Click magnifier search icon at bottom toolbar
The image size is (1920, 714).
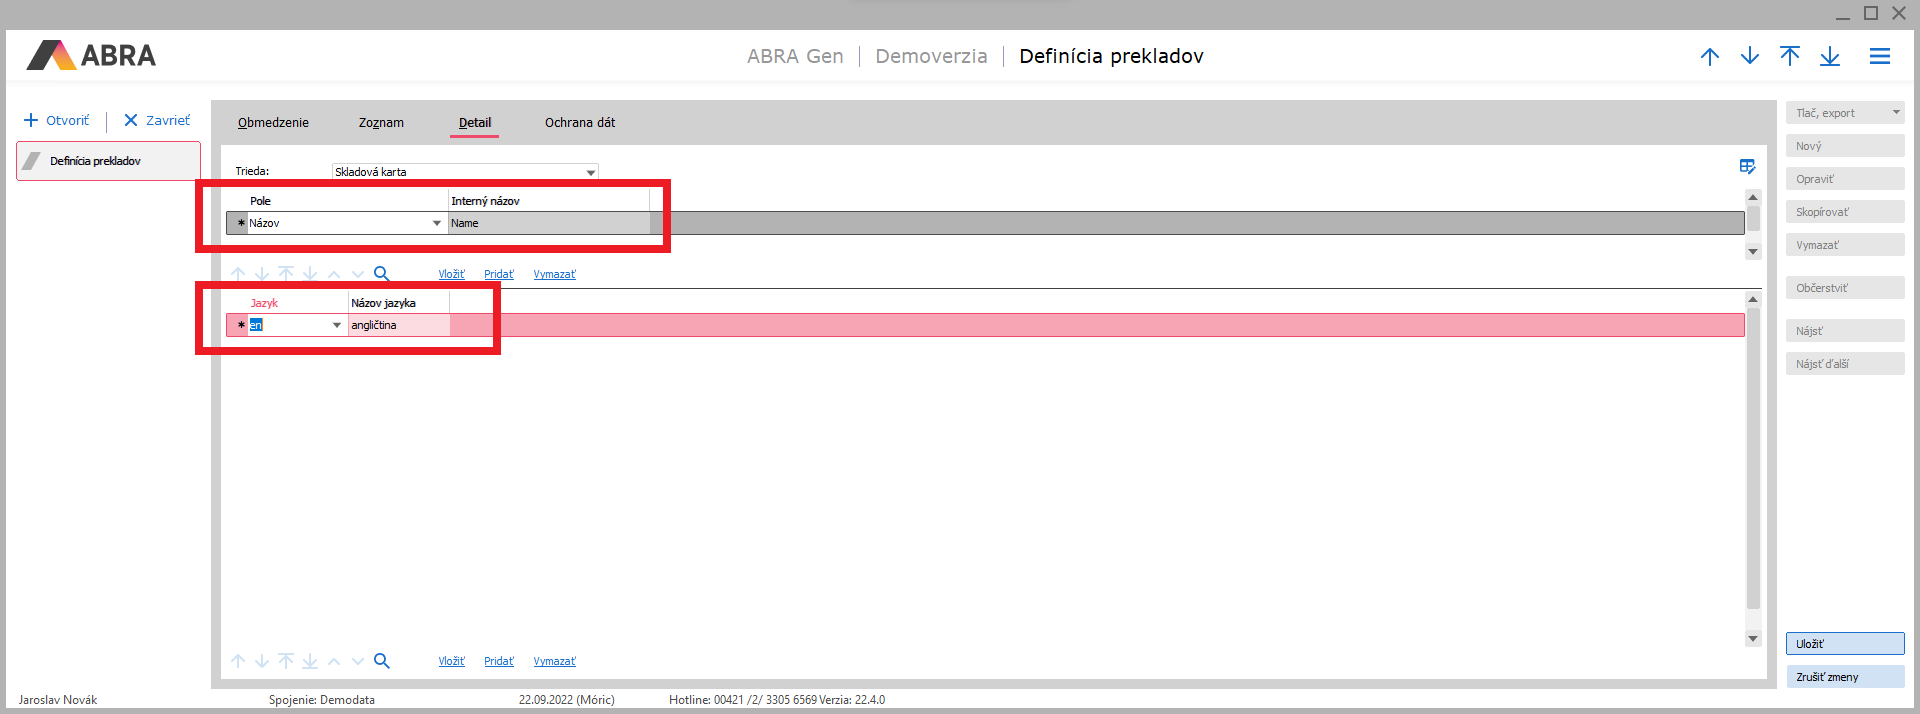(381, 661)
